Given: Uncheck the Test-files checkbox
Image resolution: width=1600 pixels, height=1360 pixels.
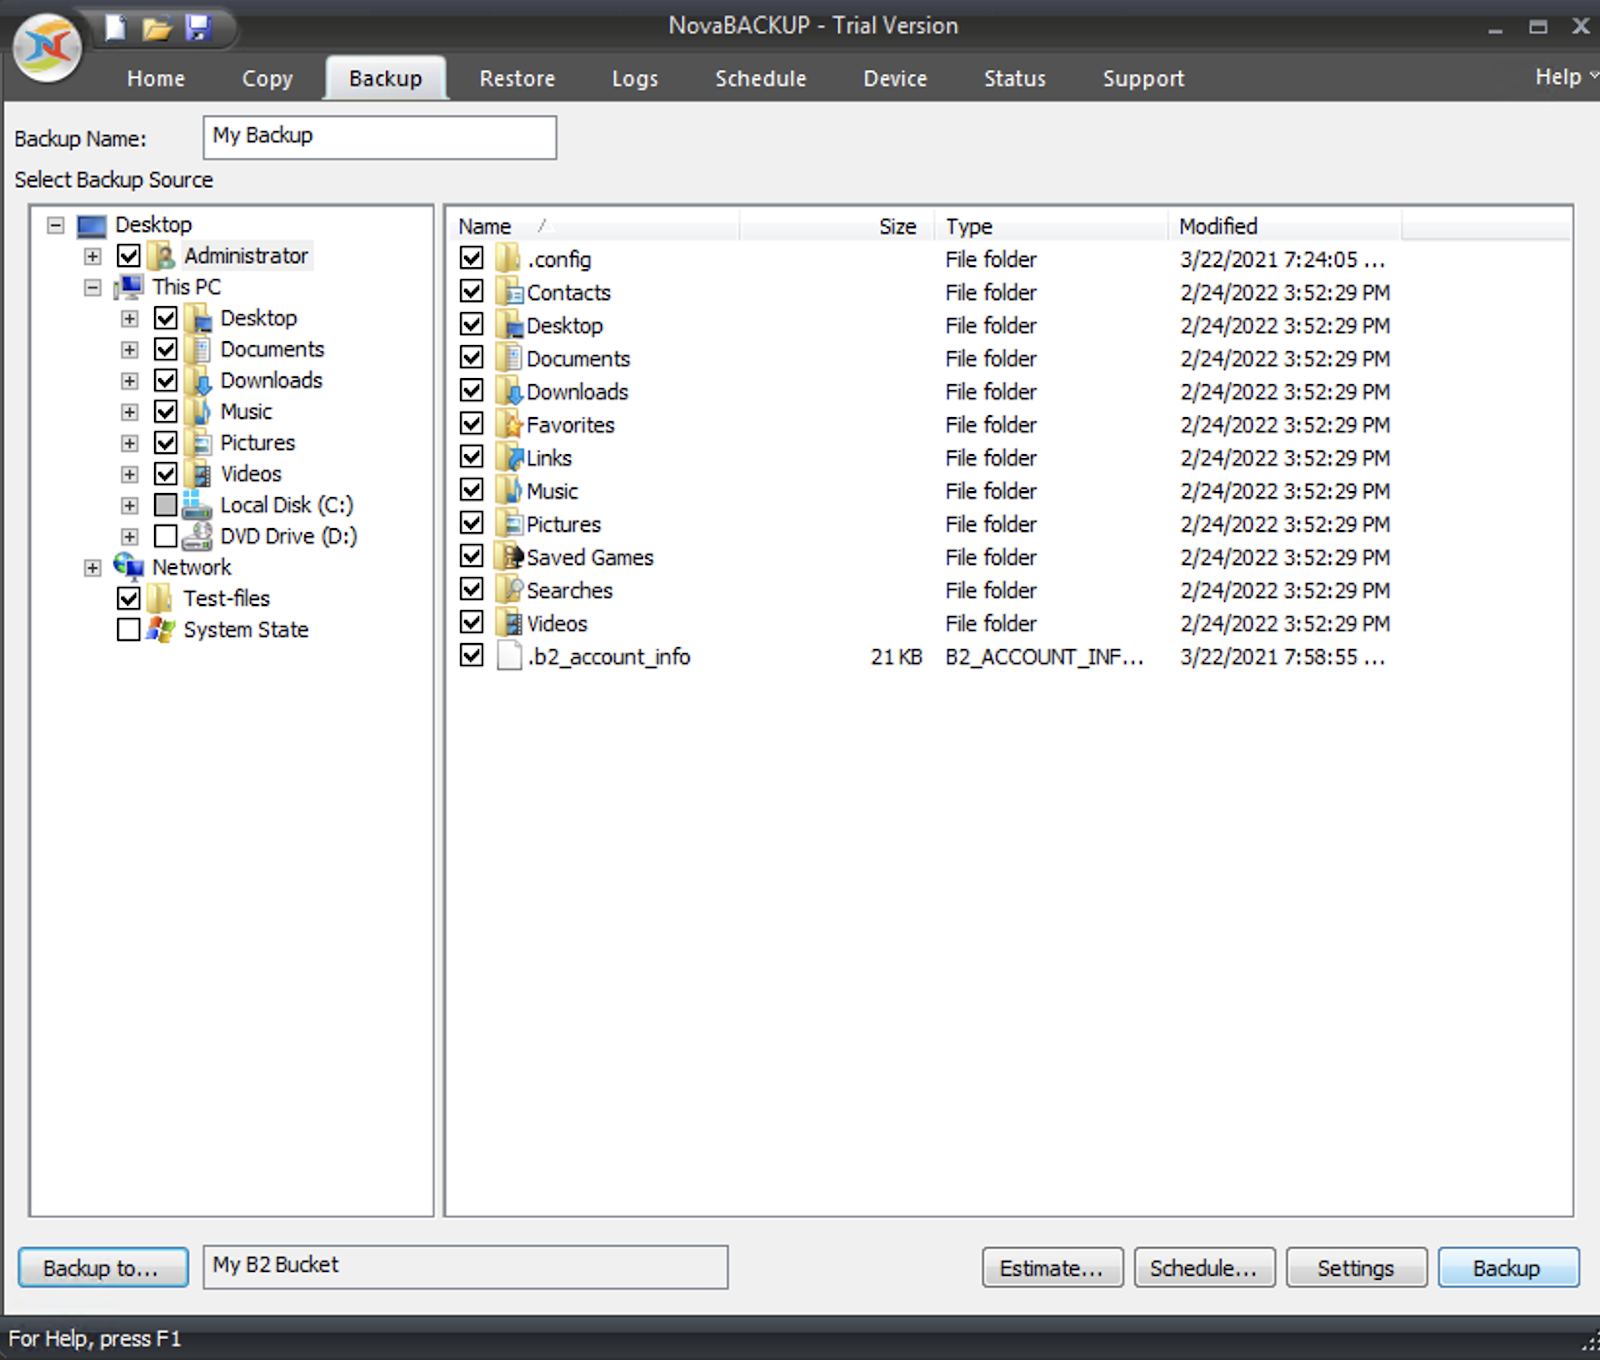Looking at the screenshot, I should pyautogui.click(x=129, y=599).
